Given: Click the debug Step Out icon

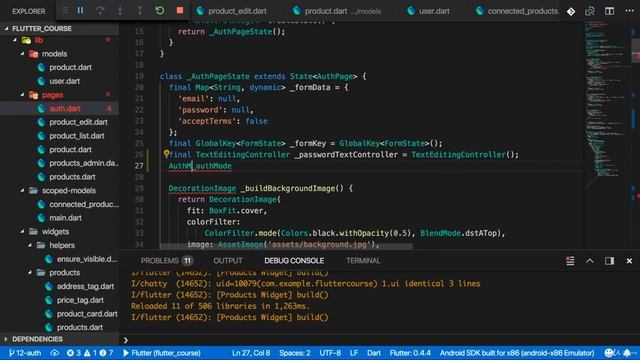Looking at the screenshot, I should (140, 11).
